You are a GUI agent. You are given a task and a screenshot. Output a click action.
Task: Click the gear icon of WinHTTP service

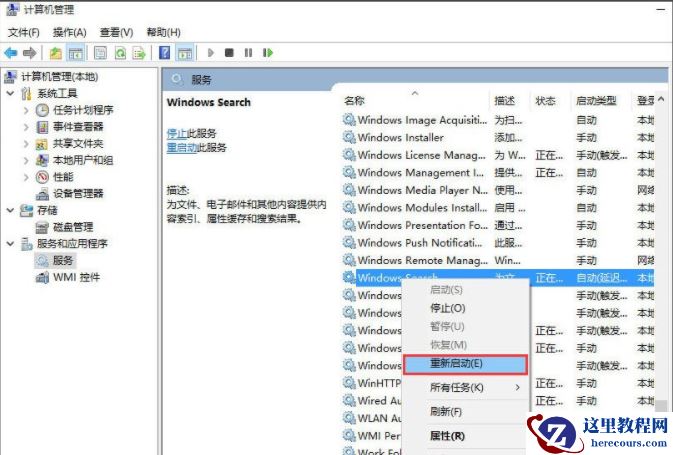(349, 382)
